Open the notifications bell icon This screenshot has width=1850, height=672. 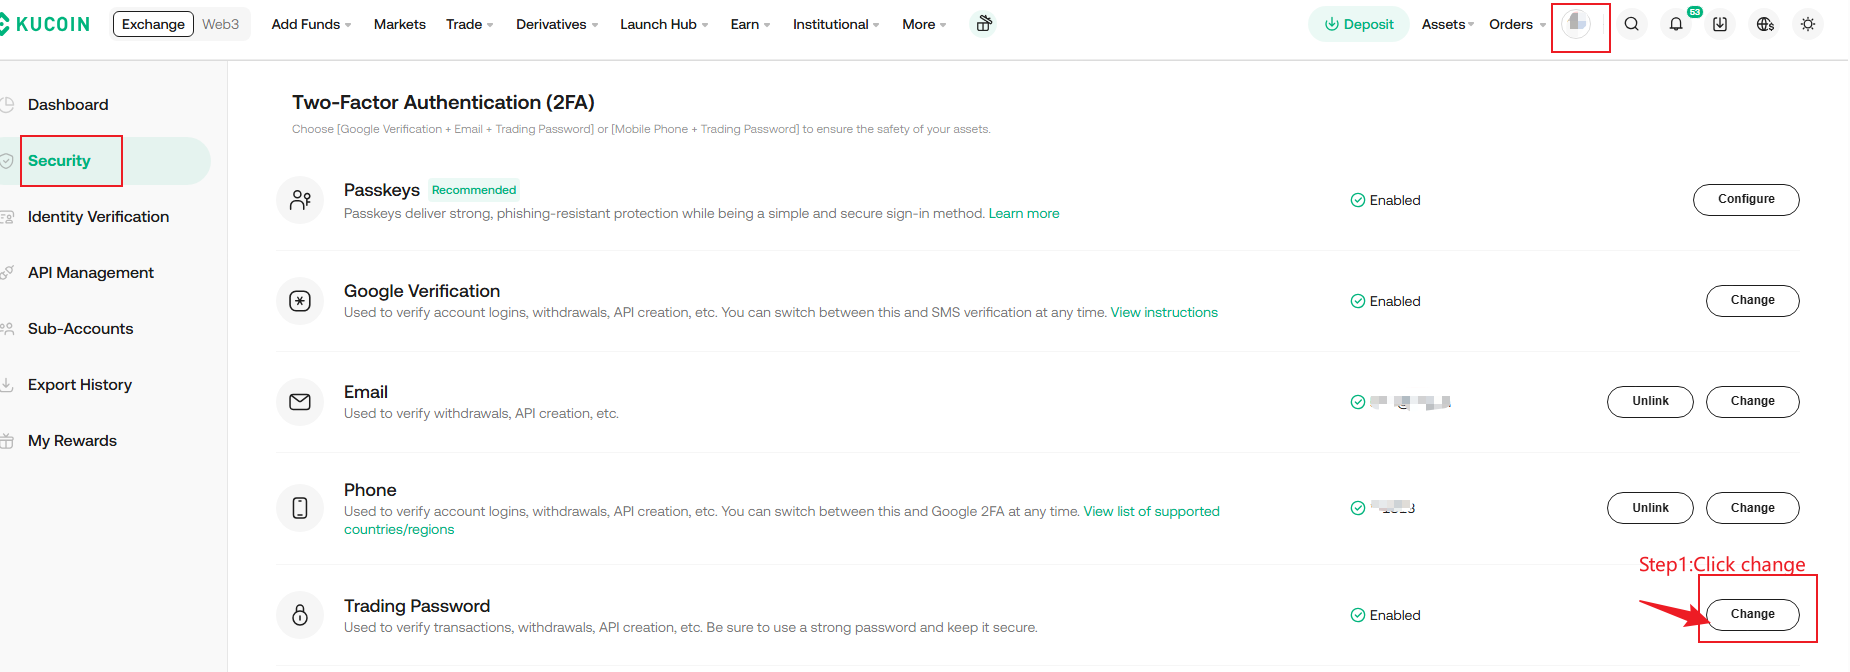point(1676,24)
